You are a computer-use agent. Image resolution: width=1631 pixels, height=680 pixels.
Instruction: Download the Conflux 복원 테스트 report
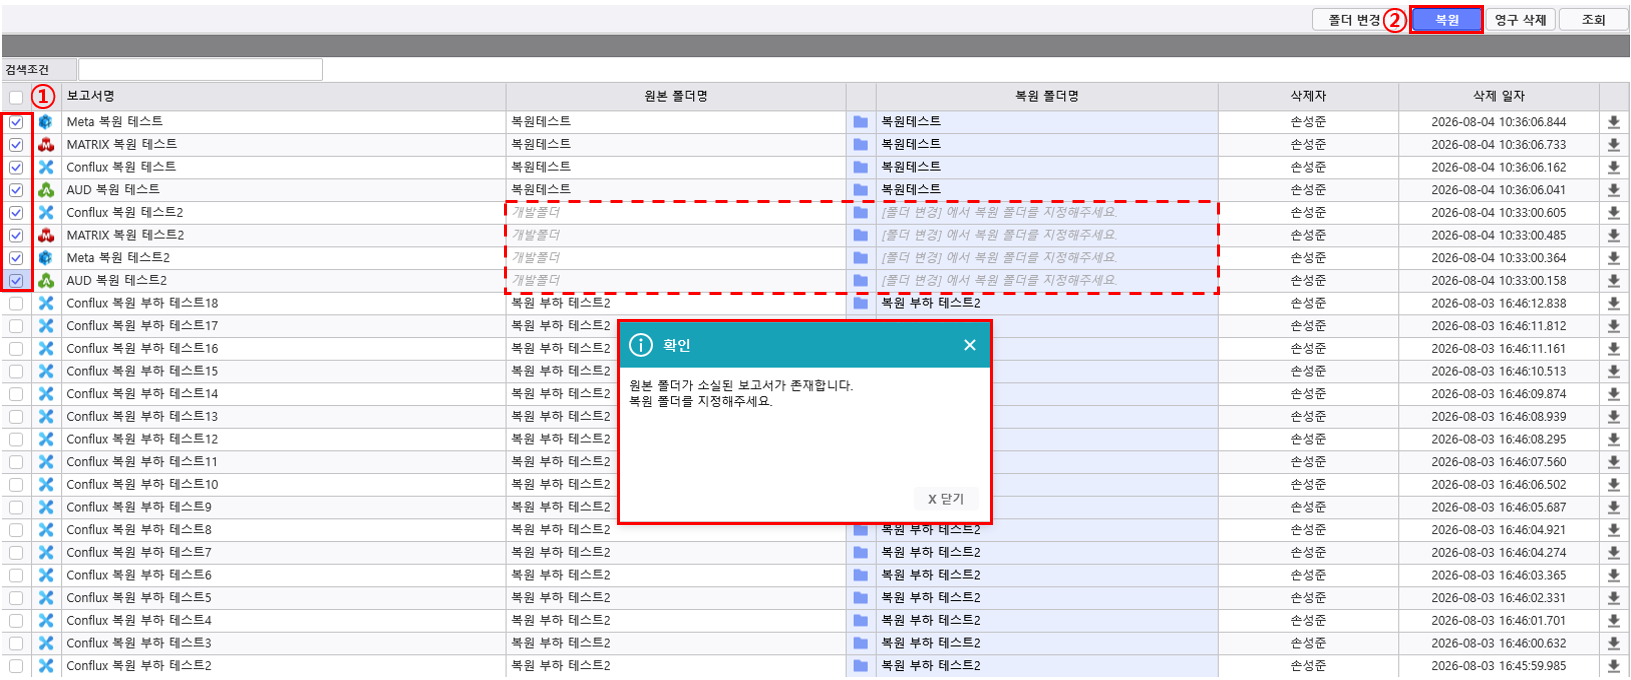click(x=1613, y=167)
